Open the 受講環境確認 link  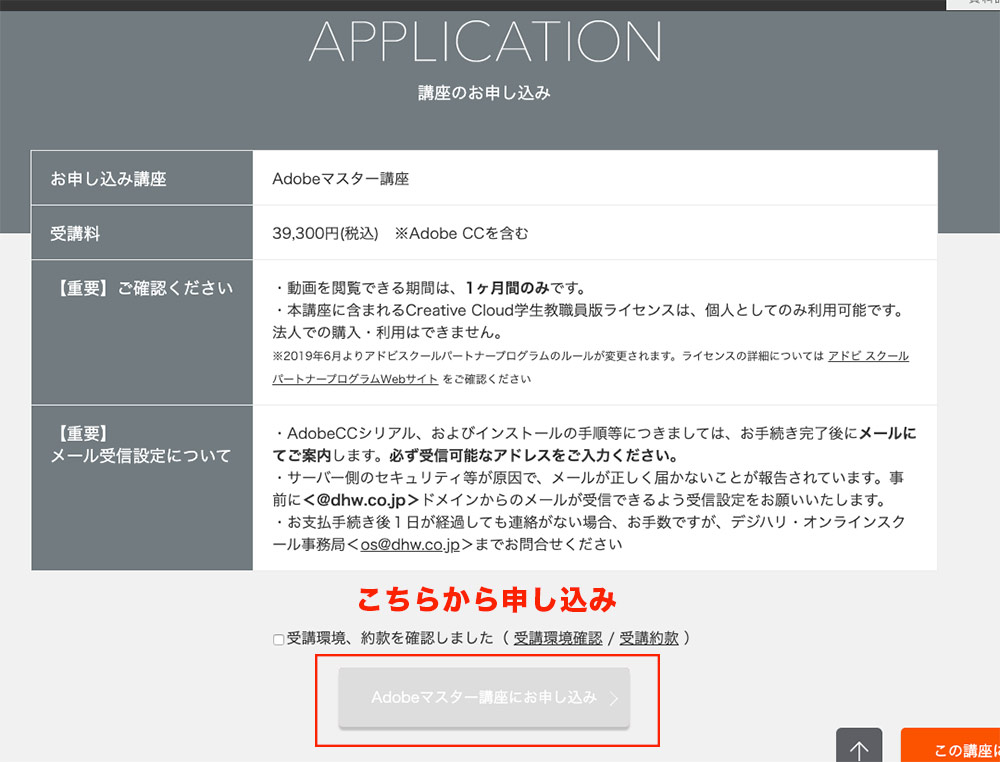(x=557, y=639)
